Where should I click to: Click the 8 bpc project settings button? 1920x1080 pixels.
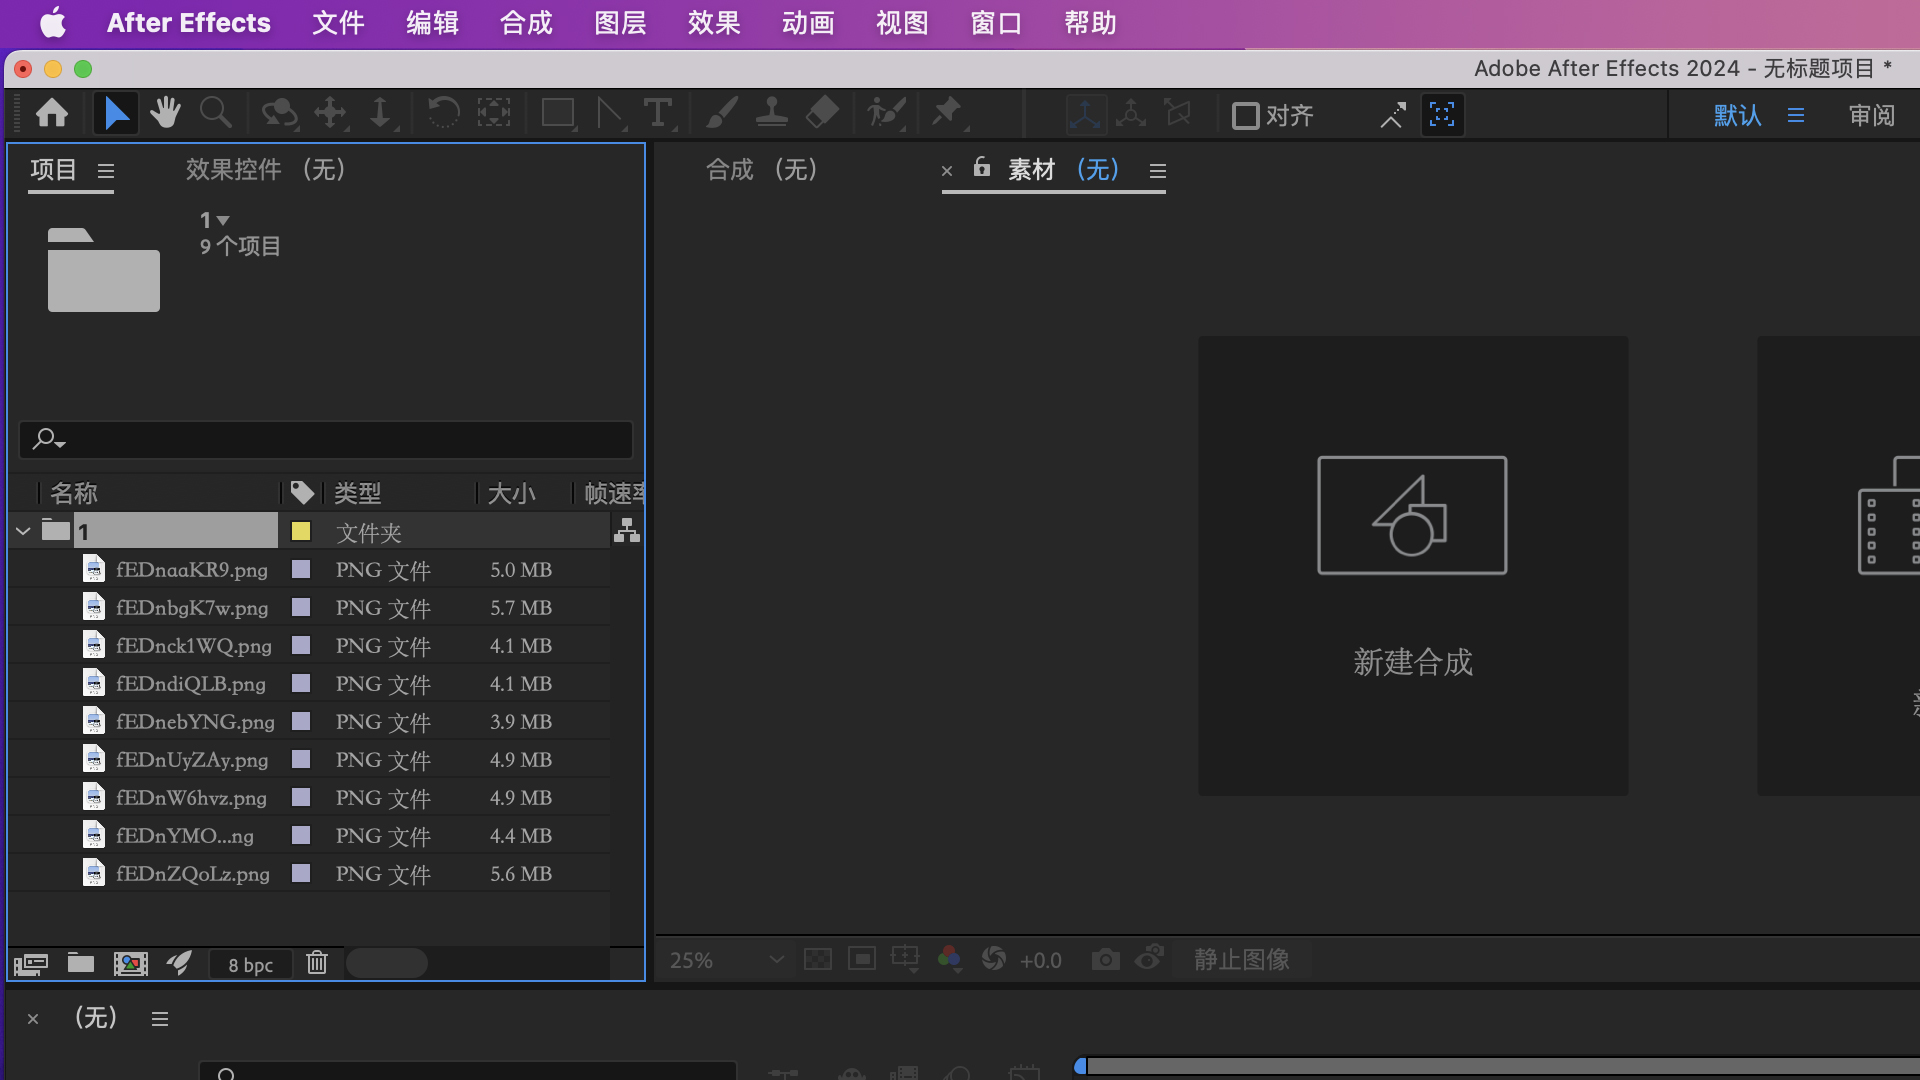(x=249, y=963)
